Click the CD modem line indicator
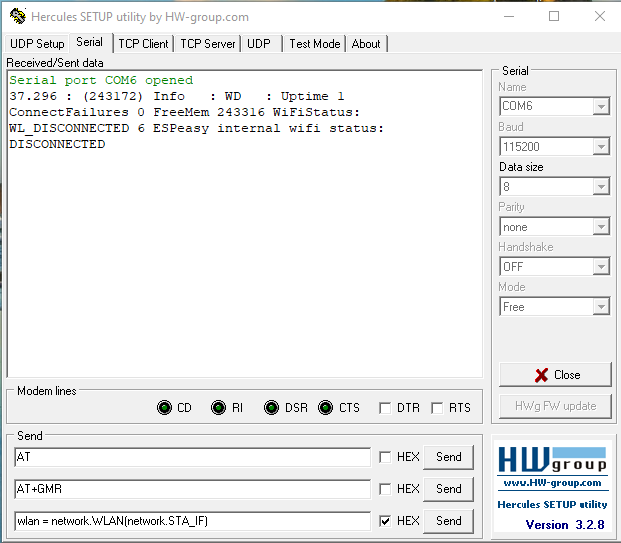 (164, 408)
